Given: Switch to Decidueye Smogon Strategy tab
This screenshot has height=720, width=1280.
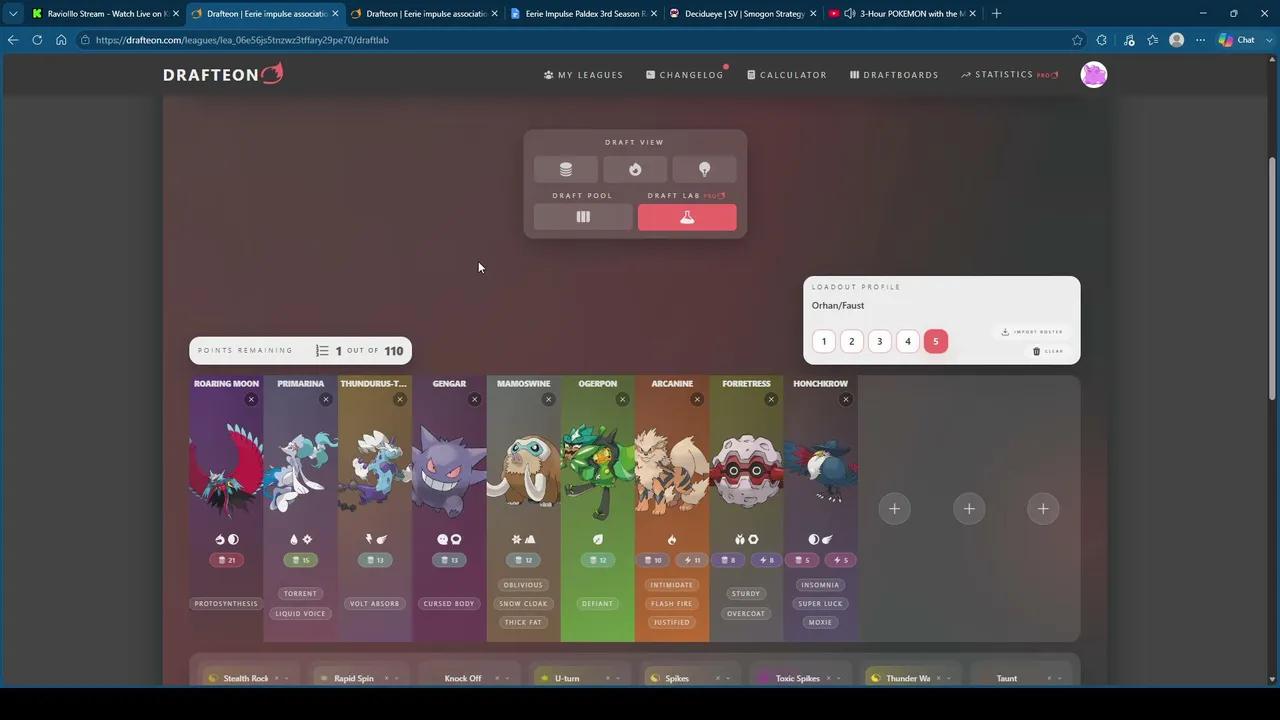Looking at the screenshot, I should pyautogui.click(x=743, y=14).
